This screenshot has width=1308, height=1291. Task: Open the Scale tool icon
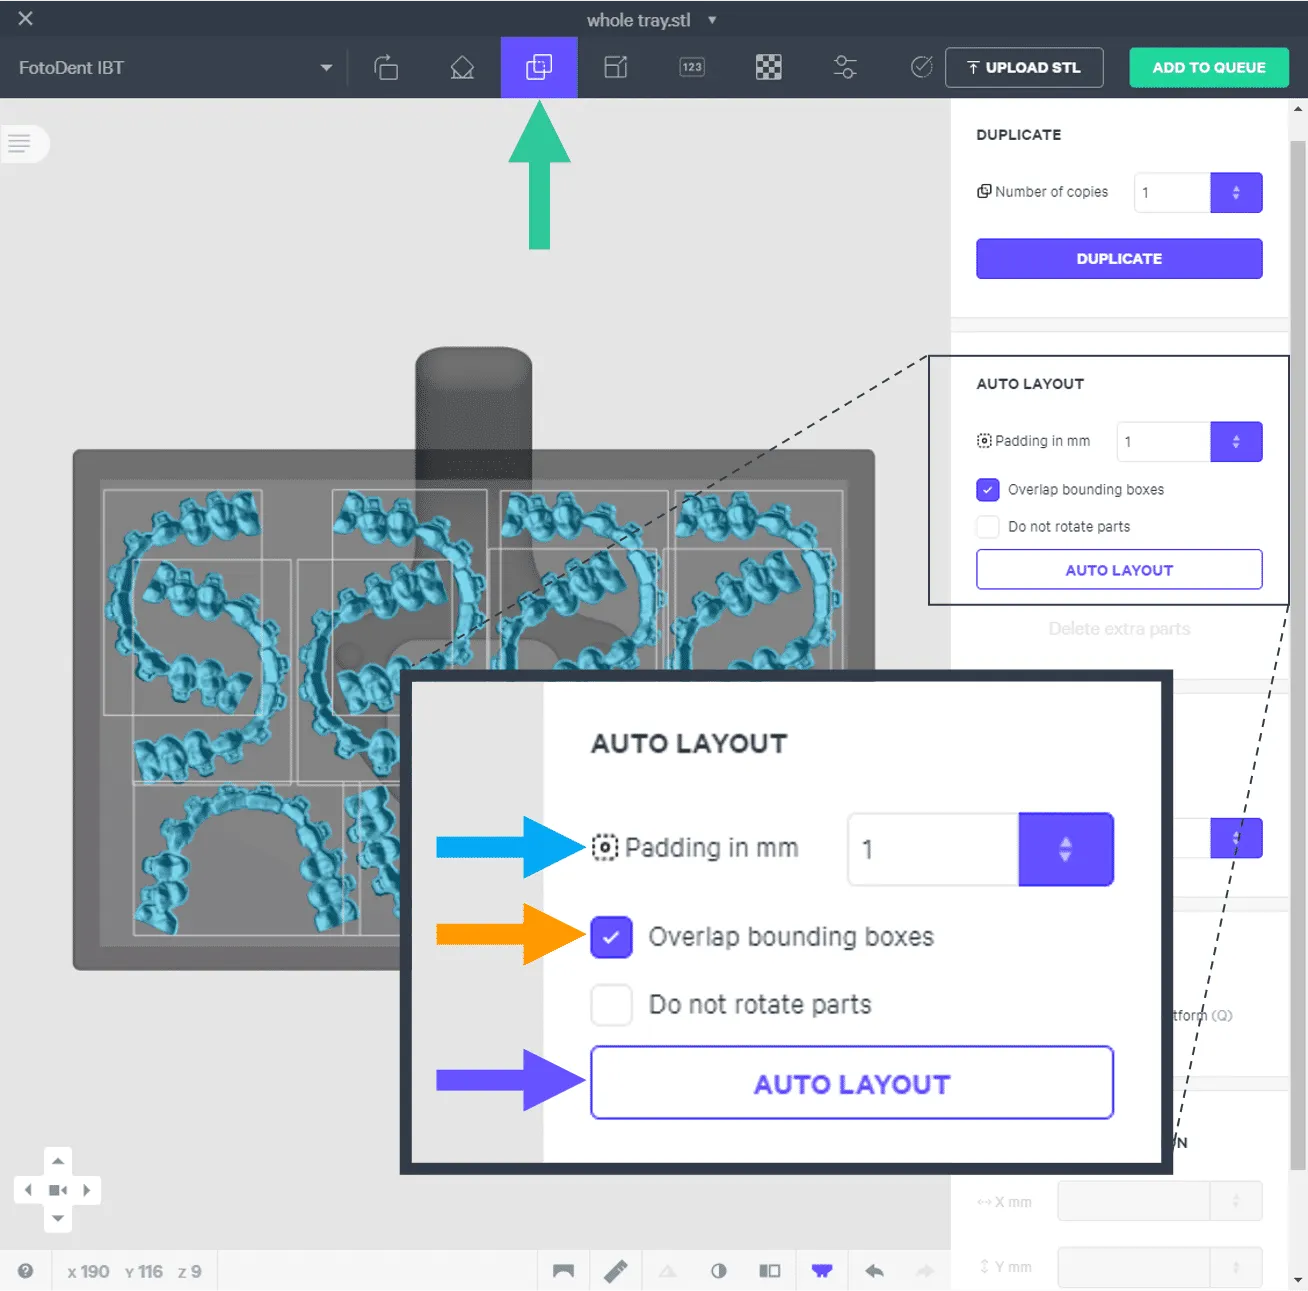616,67
